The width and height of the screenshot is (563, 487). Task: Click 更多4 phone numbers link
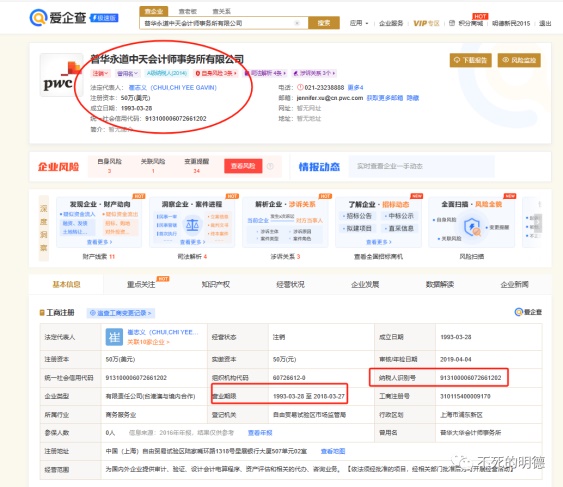[355, 87]
